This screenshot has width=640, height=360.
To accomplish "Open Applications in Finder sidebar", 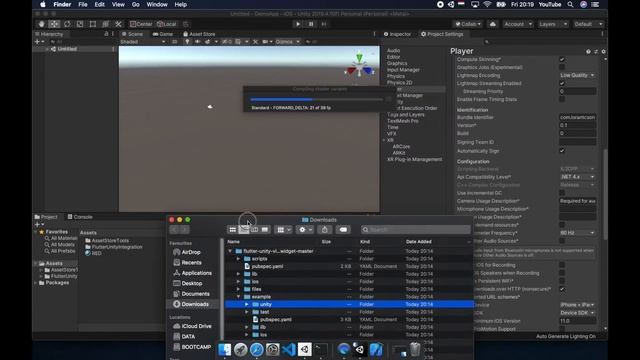I will [192, 273].
